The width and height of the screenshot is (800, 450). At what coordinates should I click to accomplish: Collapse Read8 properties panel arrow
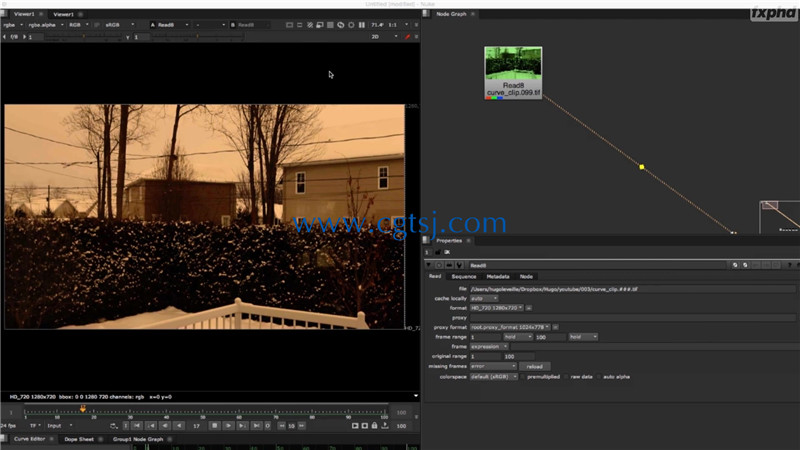pyautogui.click(x=429, y=265)
